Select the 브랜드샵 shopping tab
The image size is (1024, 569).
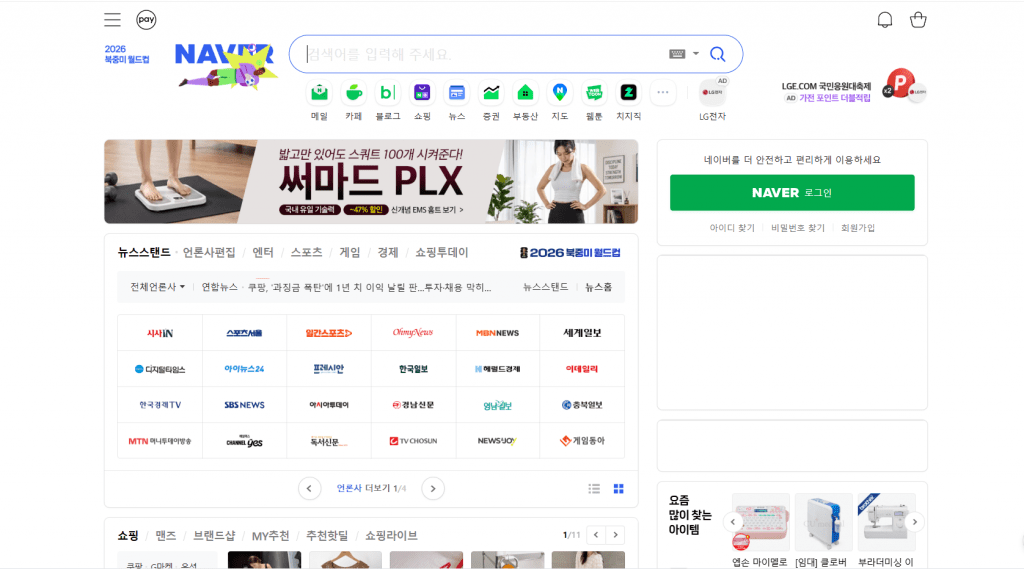click(214, 536)
